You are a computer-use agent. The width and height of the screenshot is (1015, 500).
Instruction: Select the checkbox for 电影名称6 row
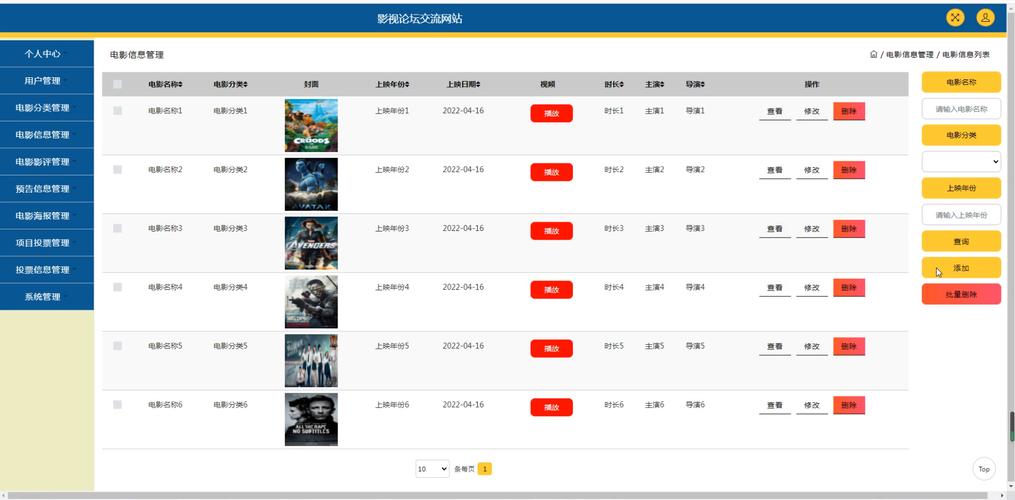point(117,405)
